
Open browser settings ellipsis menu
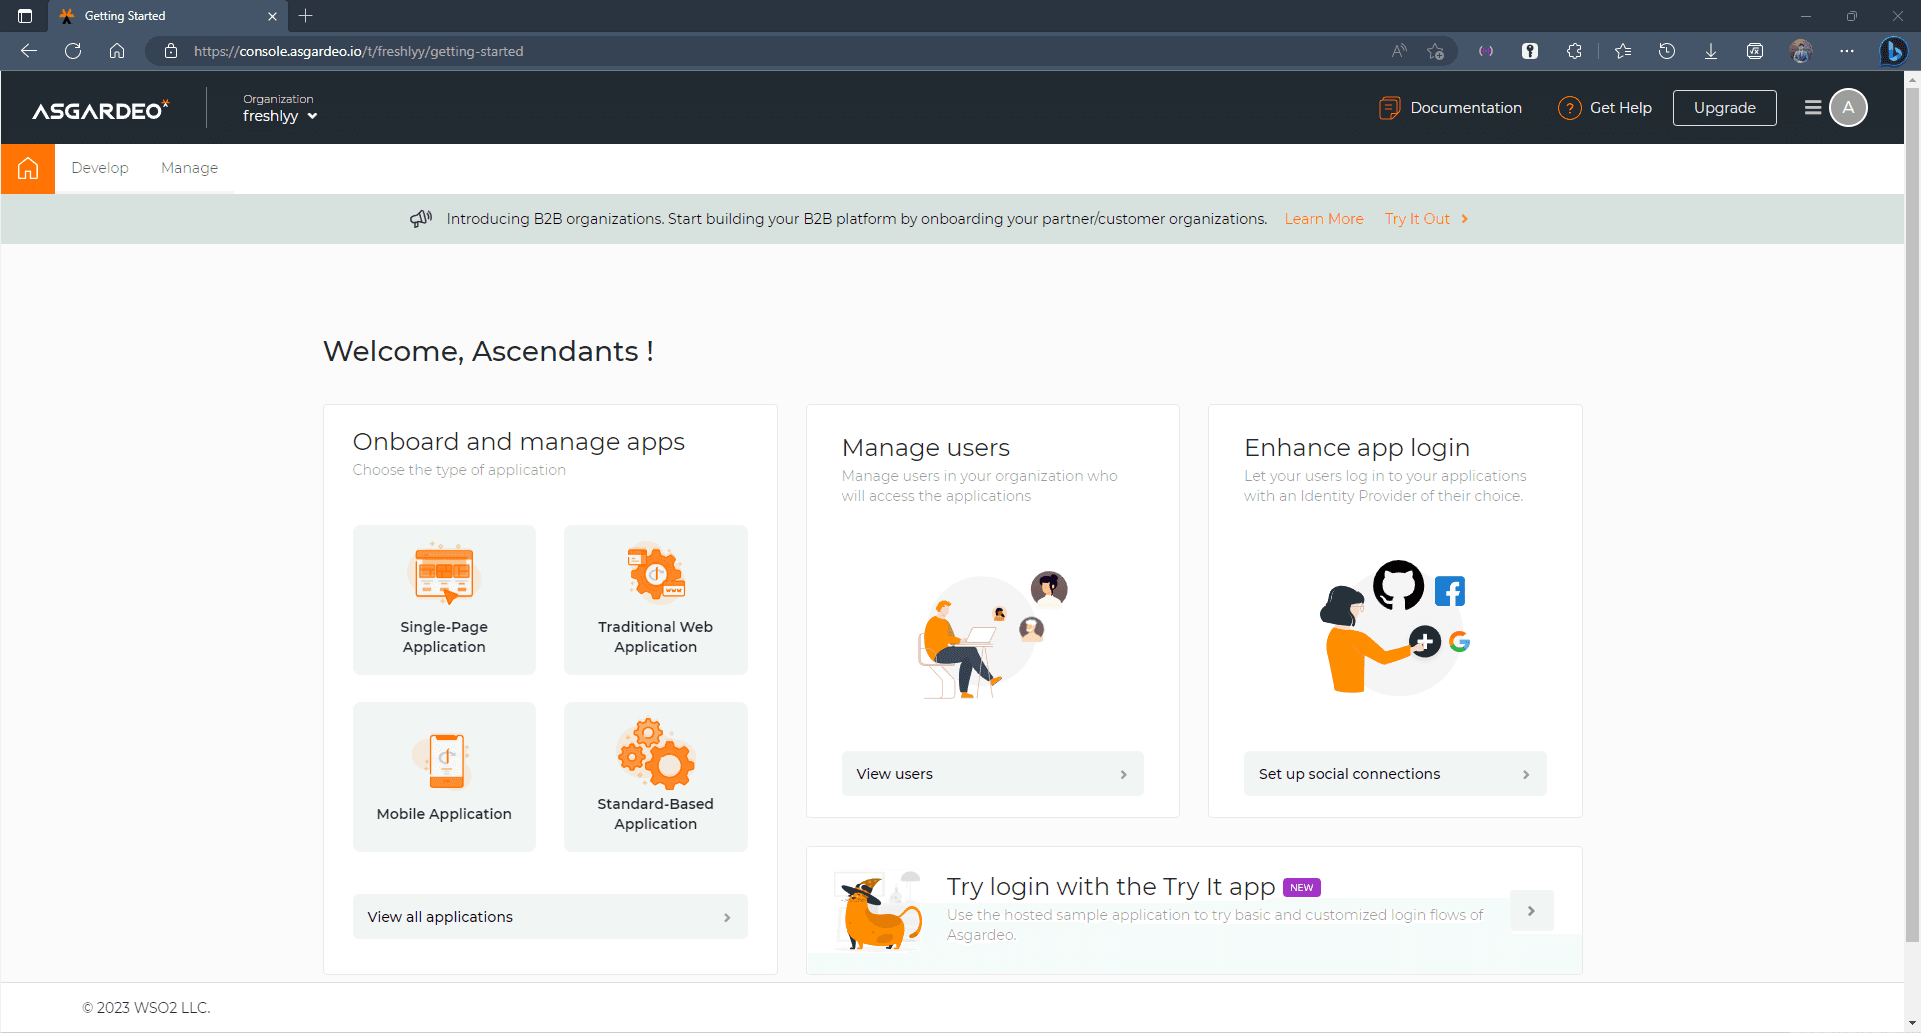click(x=1847, y=51)
